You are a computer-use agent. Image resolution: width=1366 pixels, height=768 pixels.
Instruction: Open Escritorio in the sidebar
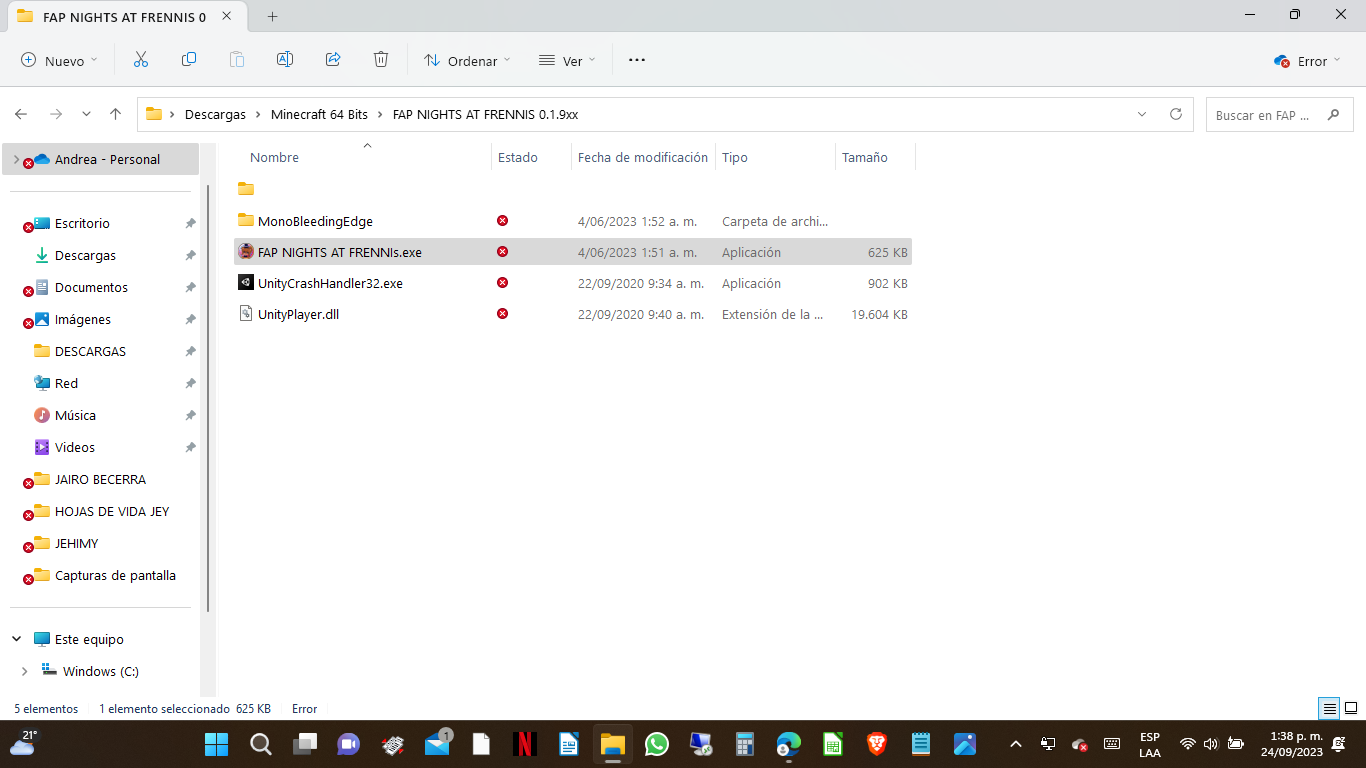point(82,223)
